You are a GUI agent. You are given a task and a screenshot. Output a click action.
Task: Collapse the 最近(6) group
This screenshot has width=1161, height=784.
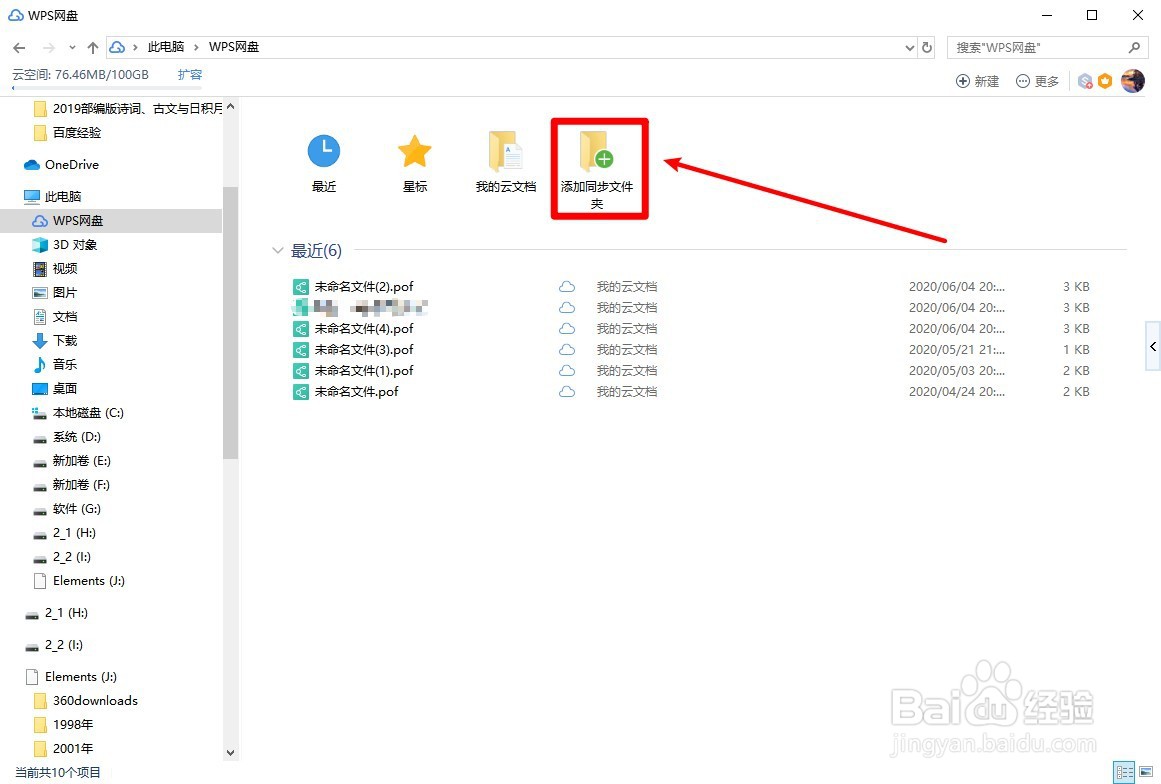coord(278,250)
